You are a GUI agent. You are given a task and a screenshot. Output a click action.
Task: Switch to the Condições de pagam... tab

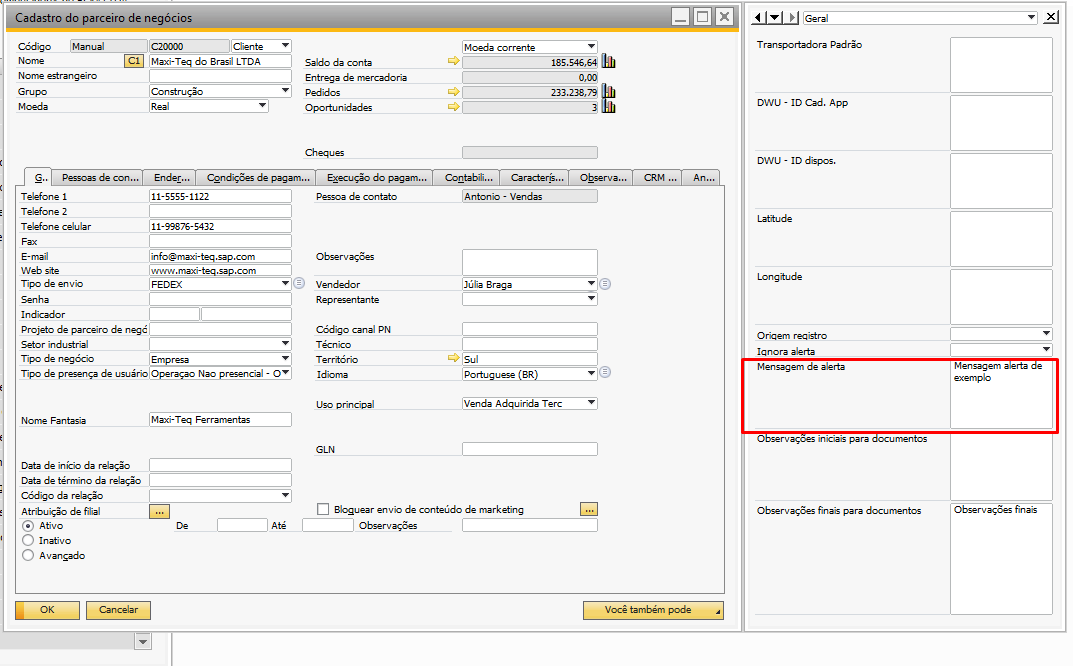tap(257, 178)
